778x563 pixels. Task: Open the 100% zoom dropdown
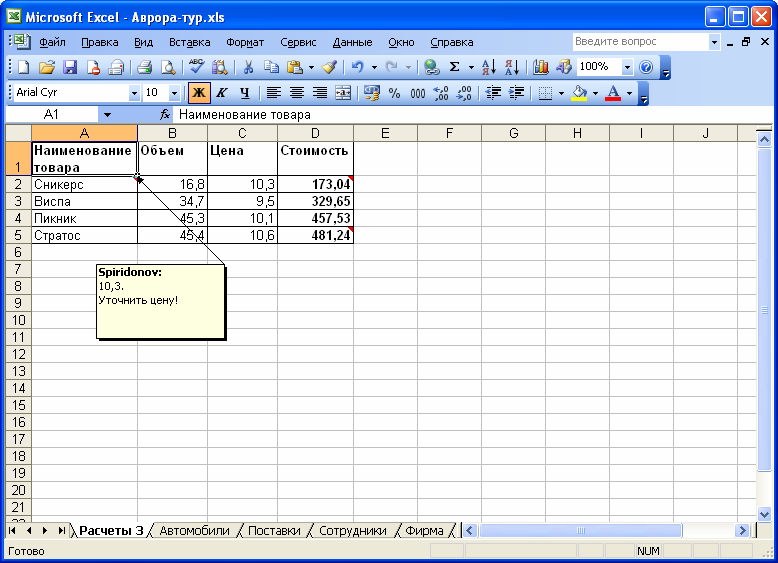point(627,67)
